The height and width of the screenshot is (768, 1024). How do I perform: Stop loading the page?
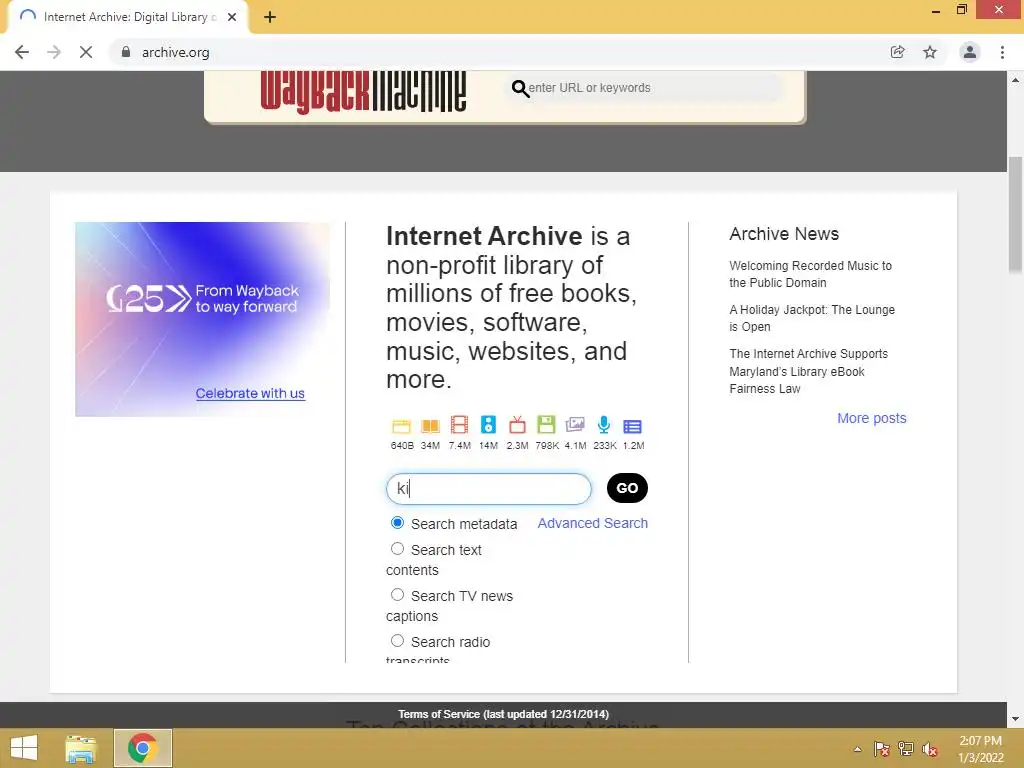pyautogui.click(x=86, y=52)
